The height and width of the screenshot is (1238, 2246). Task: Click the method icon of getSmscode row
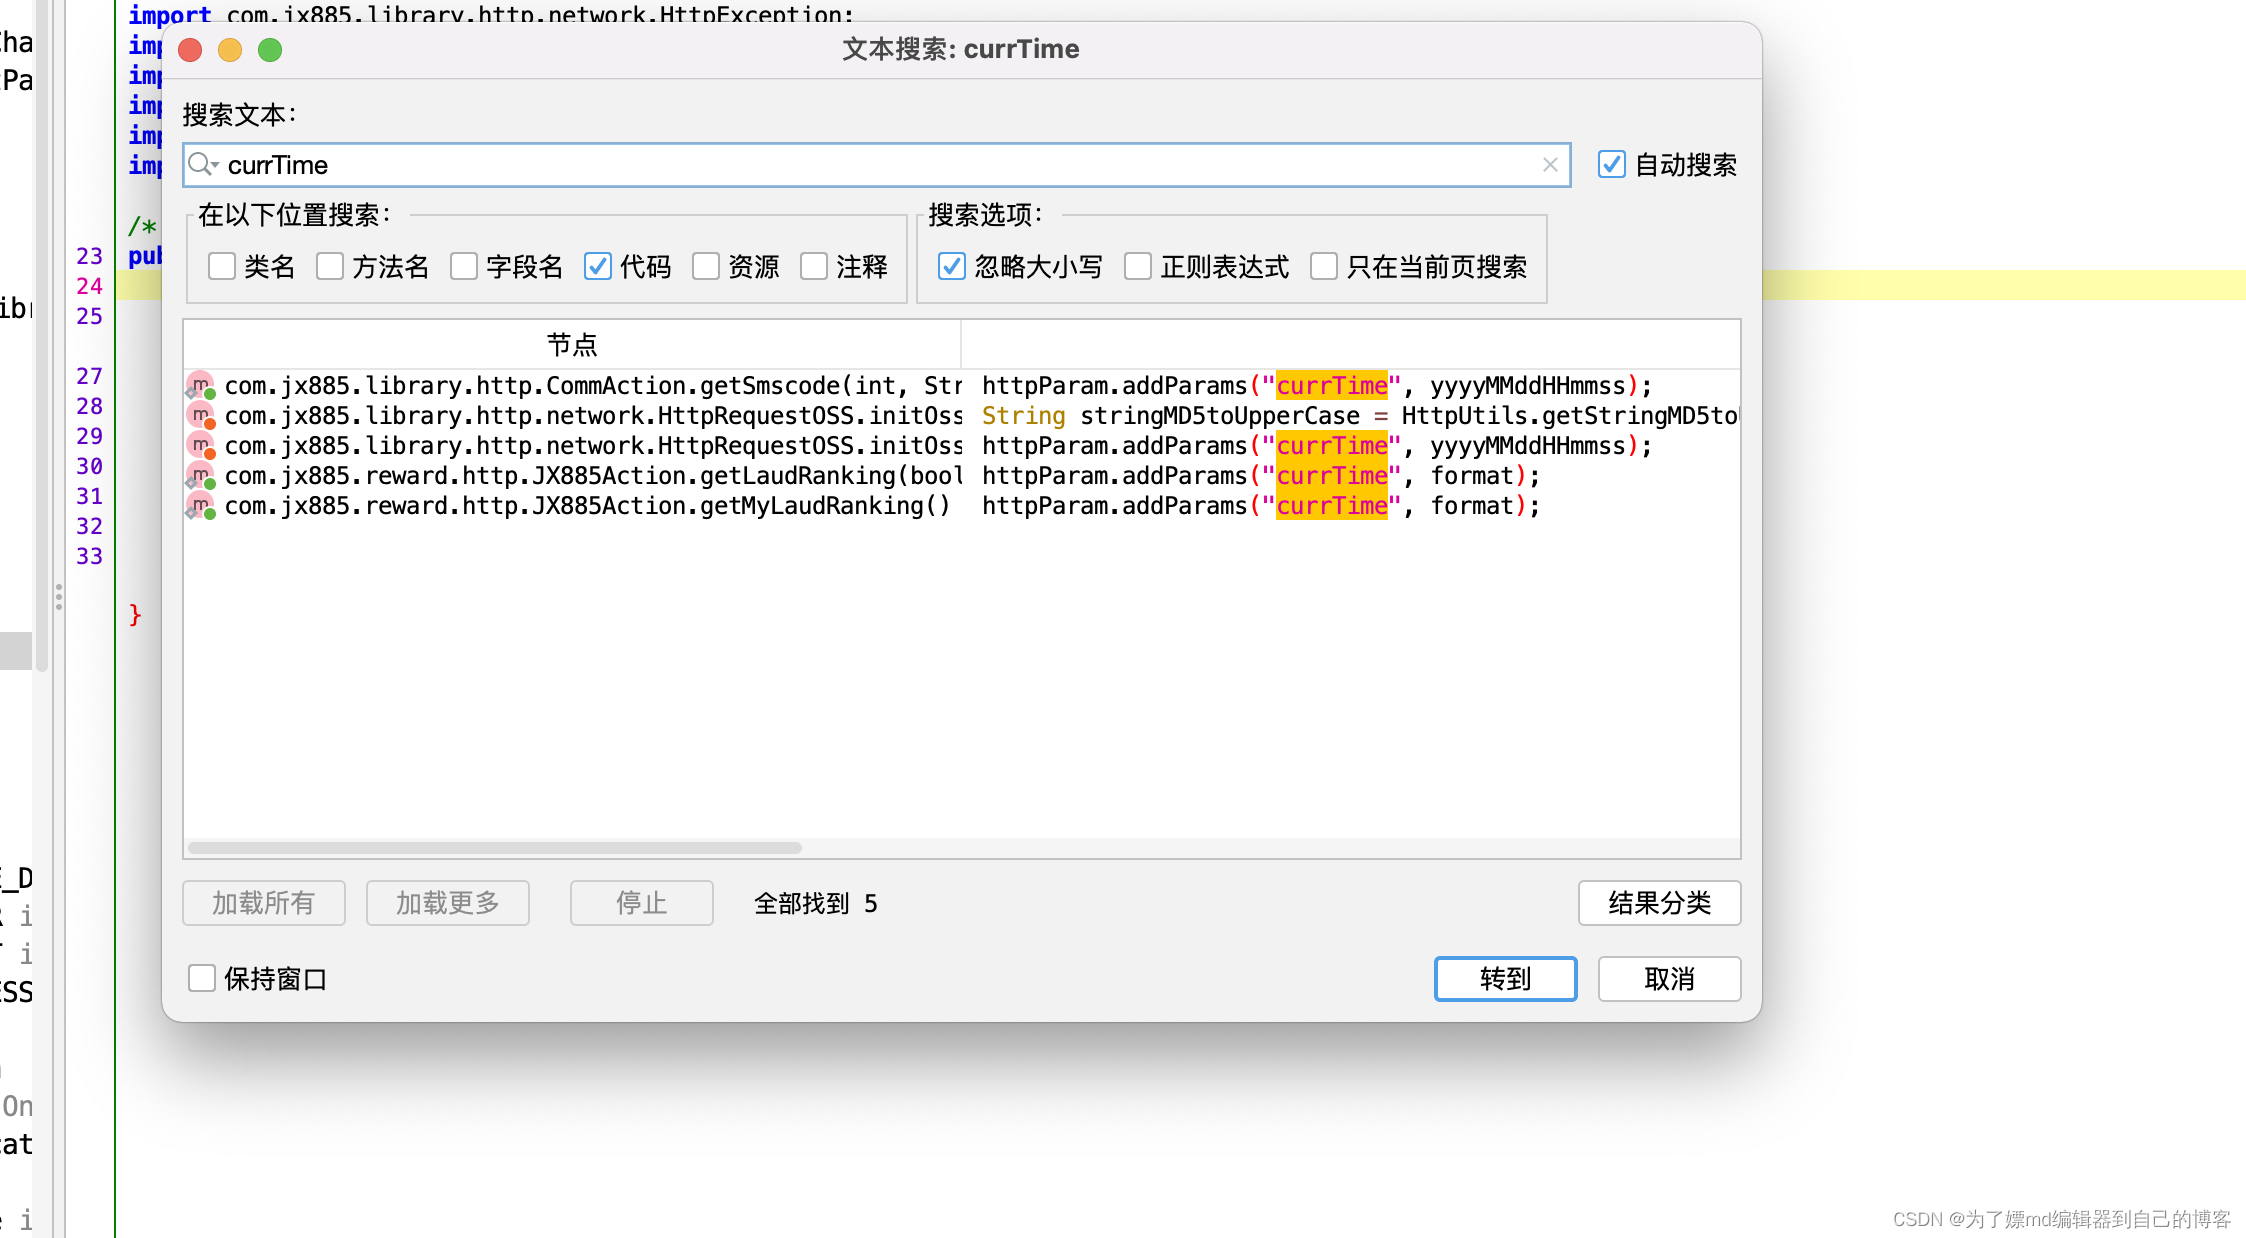tap(201, 386)
